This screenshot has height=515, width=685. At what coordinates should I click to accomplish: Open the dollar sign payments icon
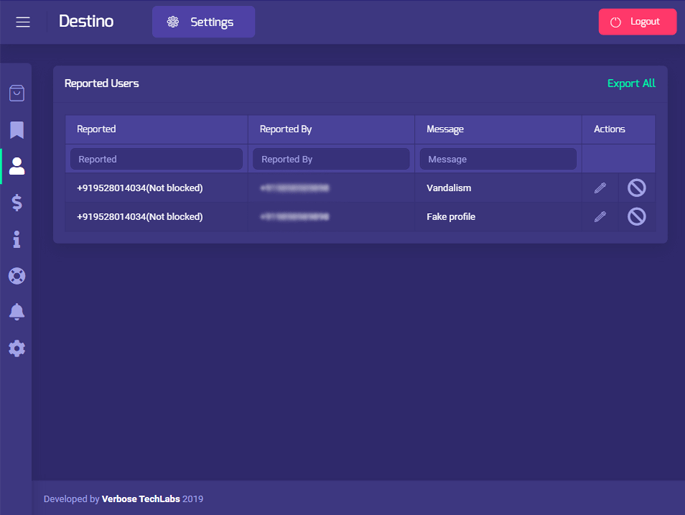click(x=17, y=203)
